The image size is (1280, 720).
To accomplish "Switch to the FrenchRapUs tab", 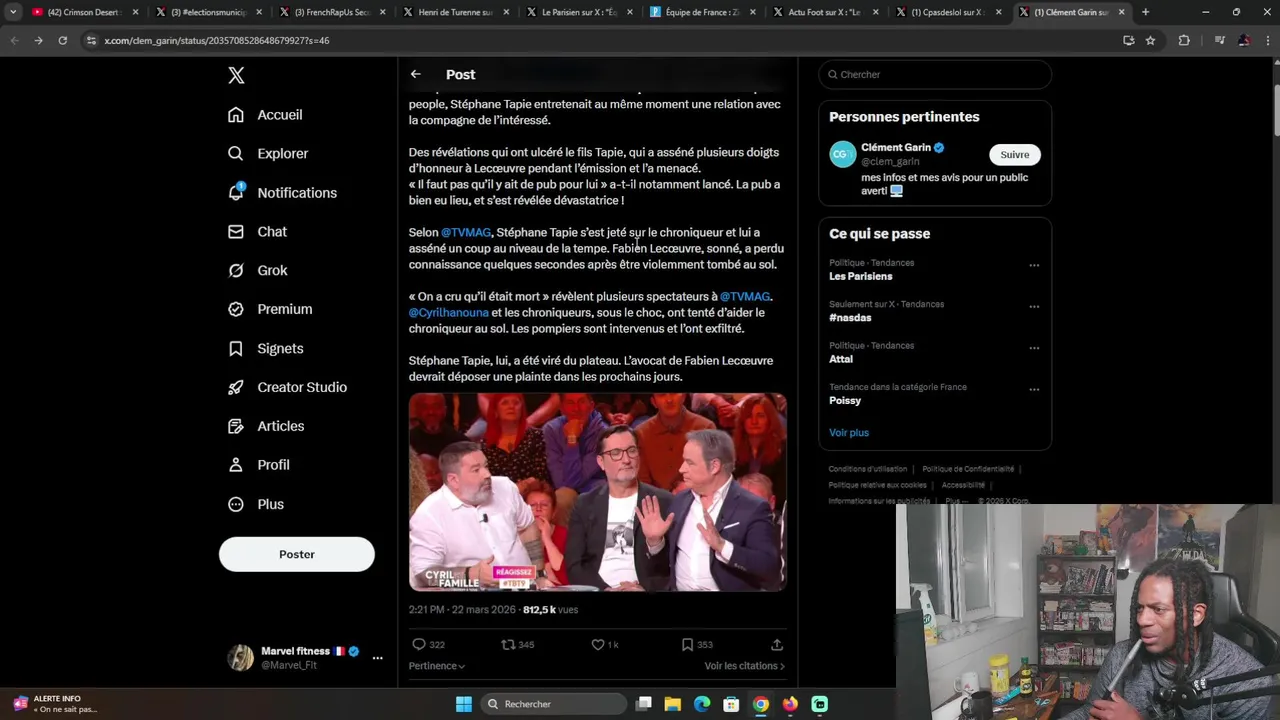I will point(332,12).
